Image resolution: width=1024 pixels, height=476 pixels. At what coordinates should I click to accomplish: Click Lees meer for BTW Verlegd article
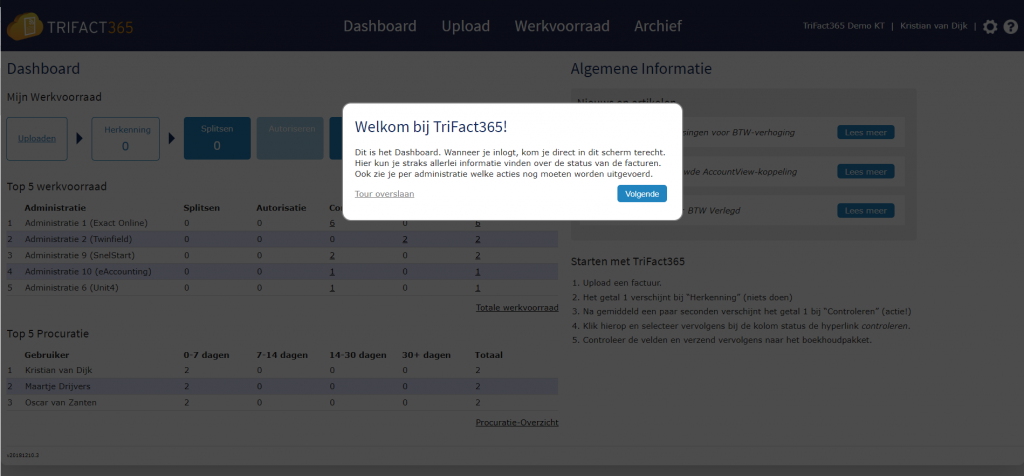(x=865, y=211)
